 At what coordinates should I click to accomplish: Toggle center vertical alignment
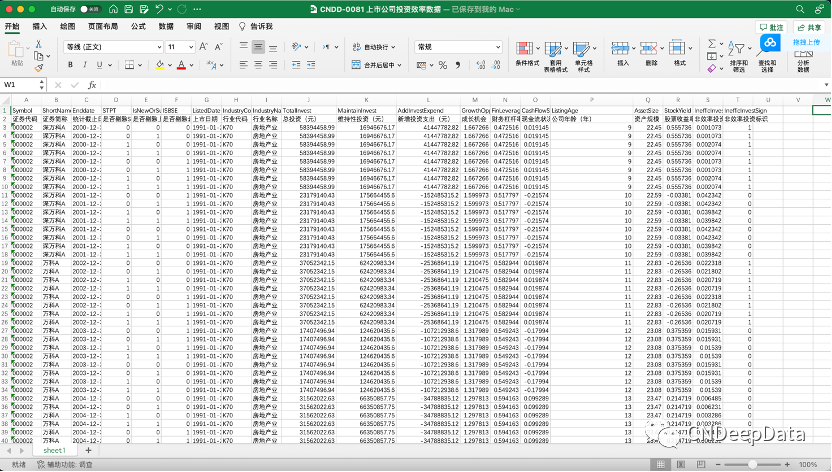(258, 47)
